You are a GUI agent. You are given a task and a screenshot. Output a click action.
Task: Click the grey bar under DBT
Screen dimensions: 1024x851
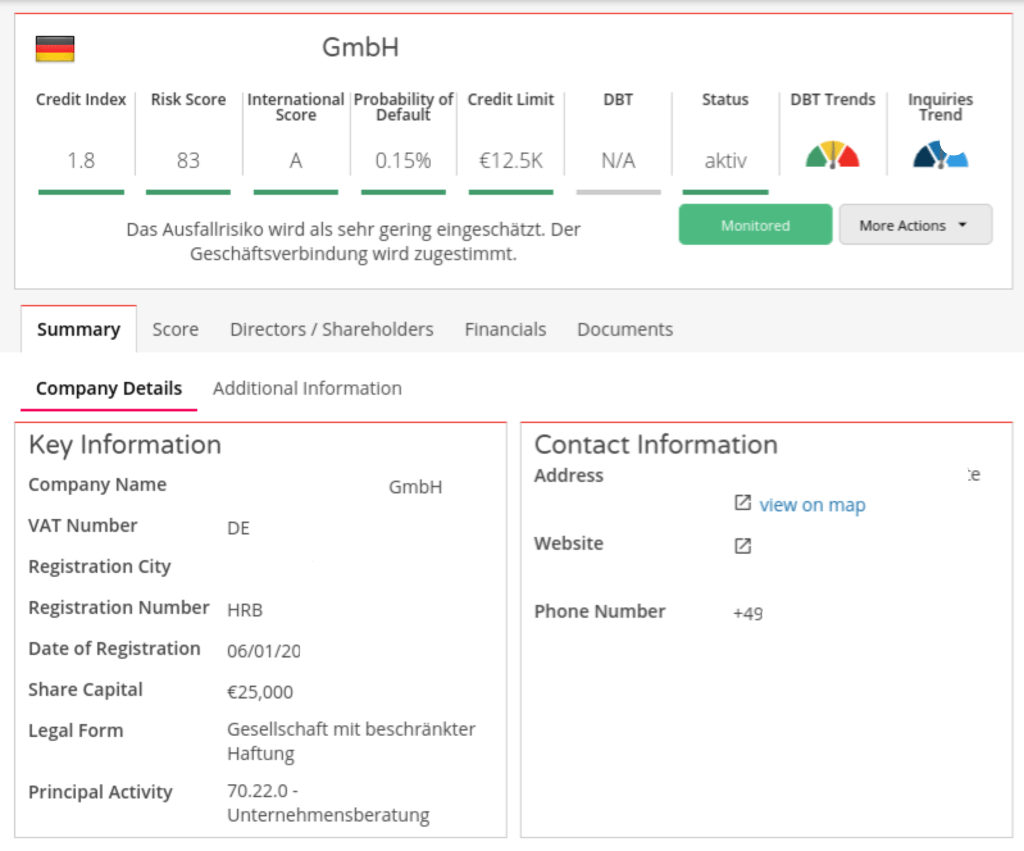(x=618, y=191)
